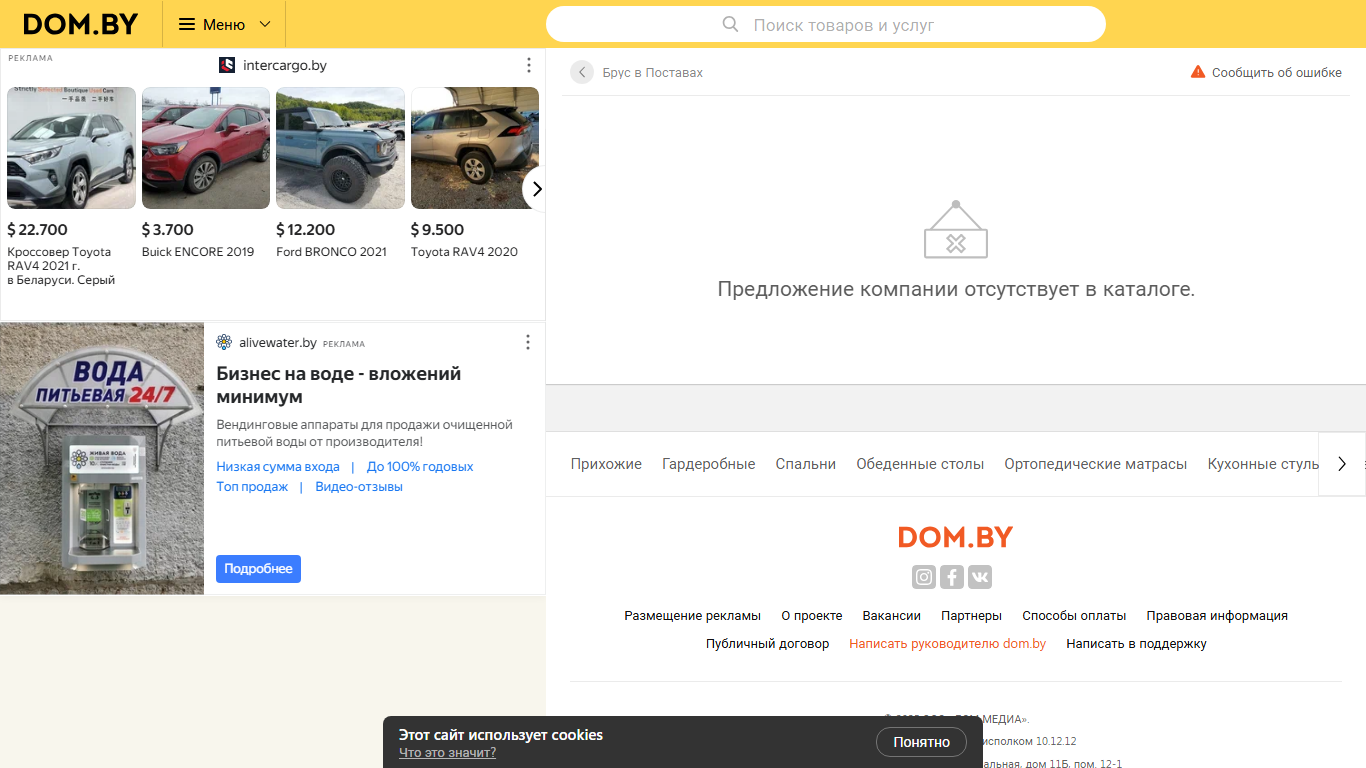Screen dimensions: 1366x768
Task: Click the warning triangle icon near Сообщить об ошибке
Action: [x=1198, y=72]
